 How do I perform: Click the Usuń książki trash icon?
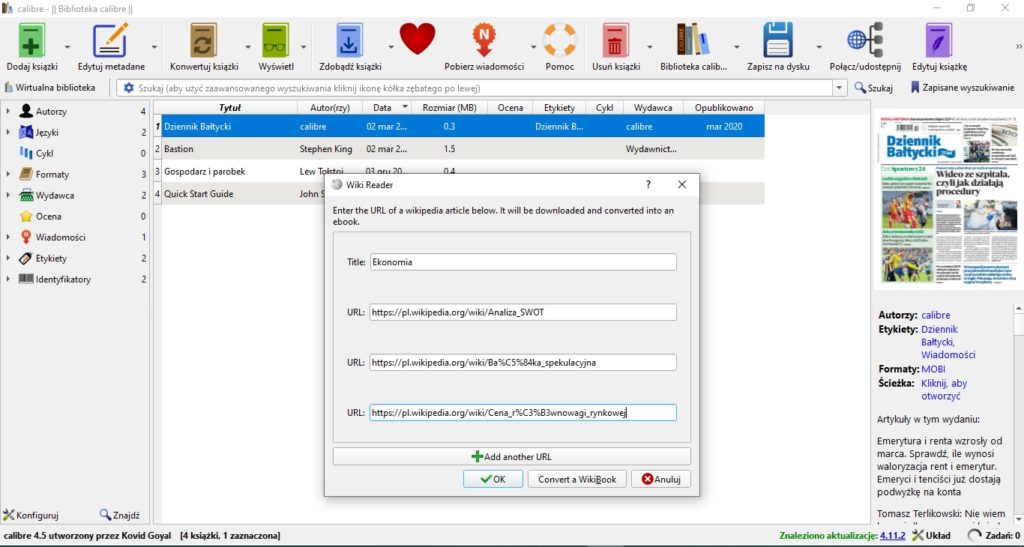615,40
